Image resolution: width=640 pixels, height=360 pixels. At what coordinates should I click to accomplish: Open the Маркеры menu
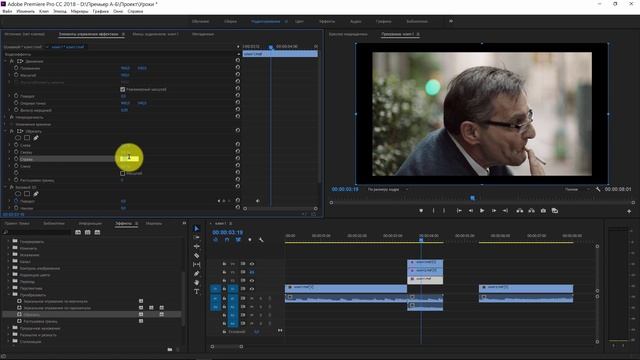[79, 11]
